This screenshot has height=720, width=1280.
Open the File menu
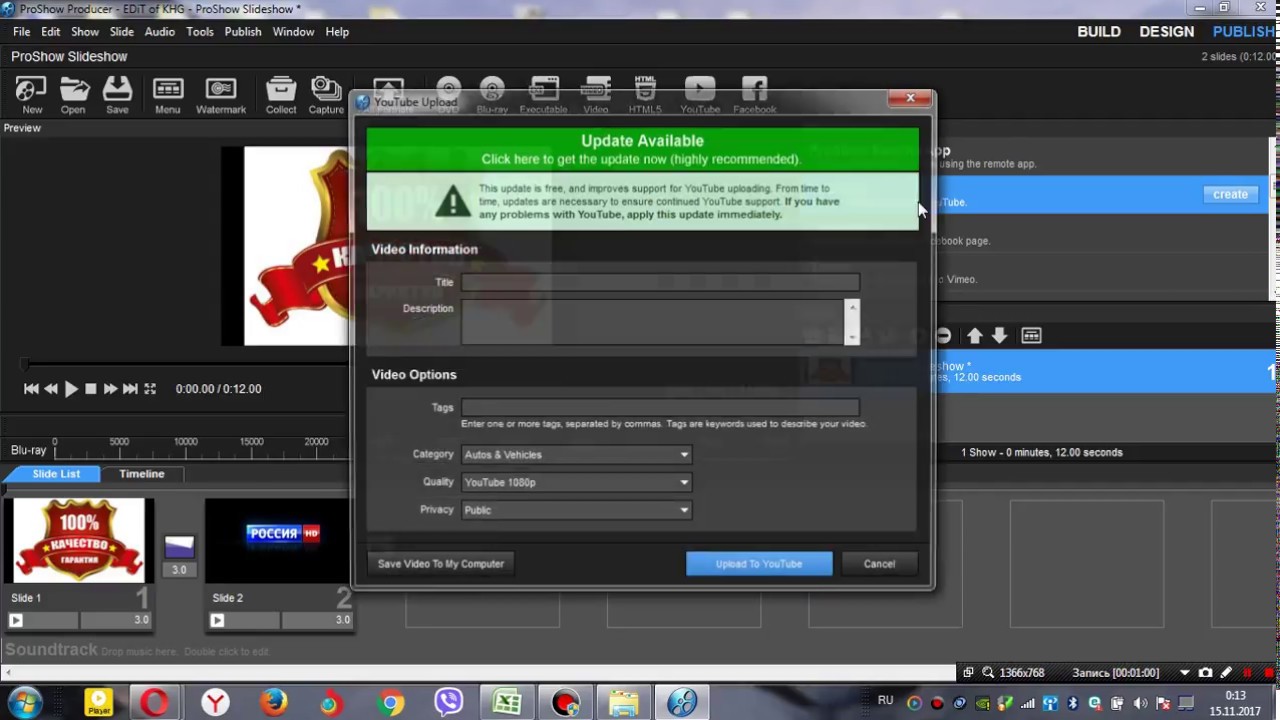tap(22, 32)
